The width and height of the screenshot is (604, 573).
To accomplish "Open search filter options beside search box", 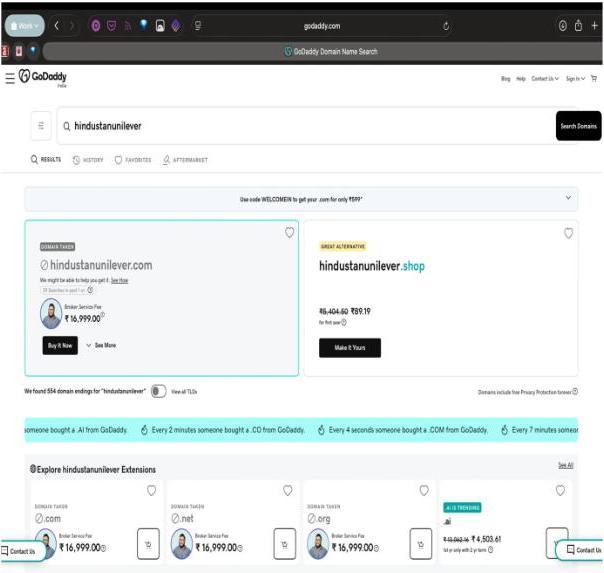I will pos(41,126).
